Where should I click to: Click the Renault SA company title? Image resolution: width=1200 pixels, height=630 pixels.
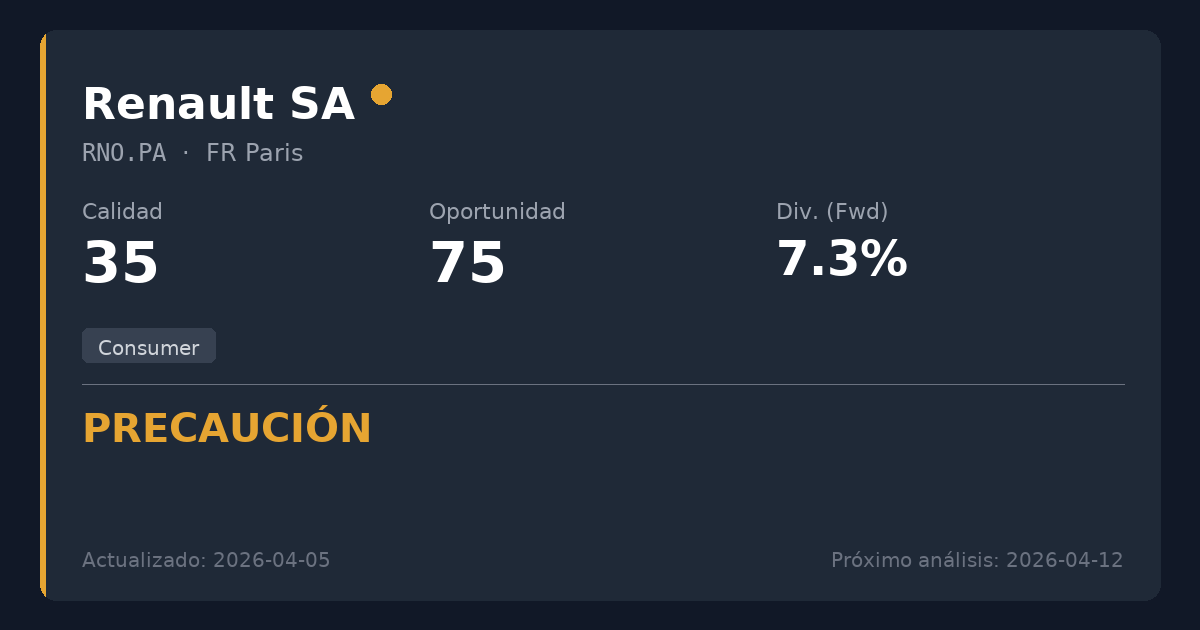pos(218,105)
